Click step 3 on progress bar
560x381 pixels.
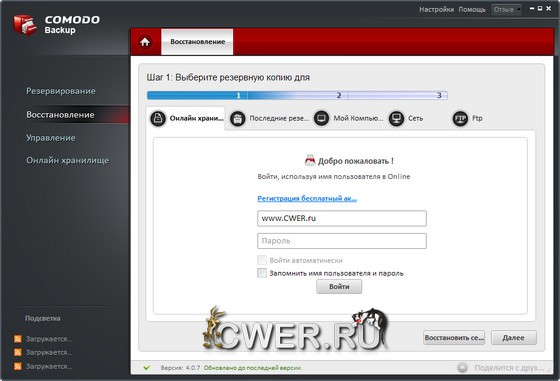click(x=439, y=95)
